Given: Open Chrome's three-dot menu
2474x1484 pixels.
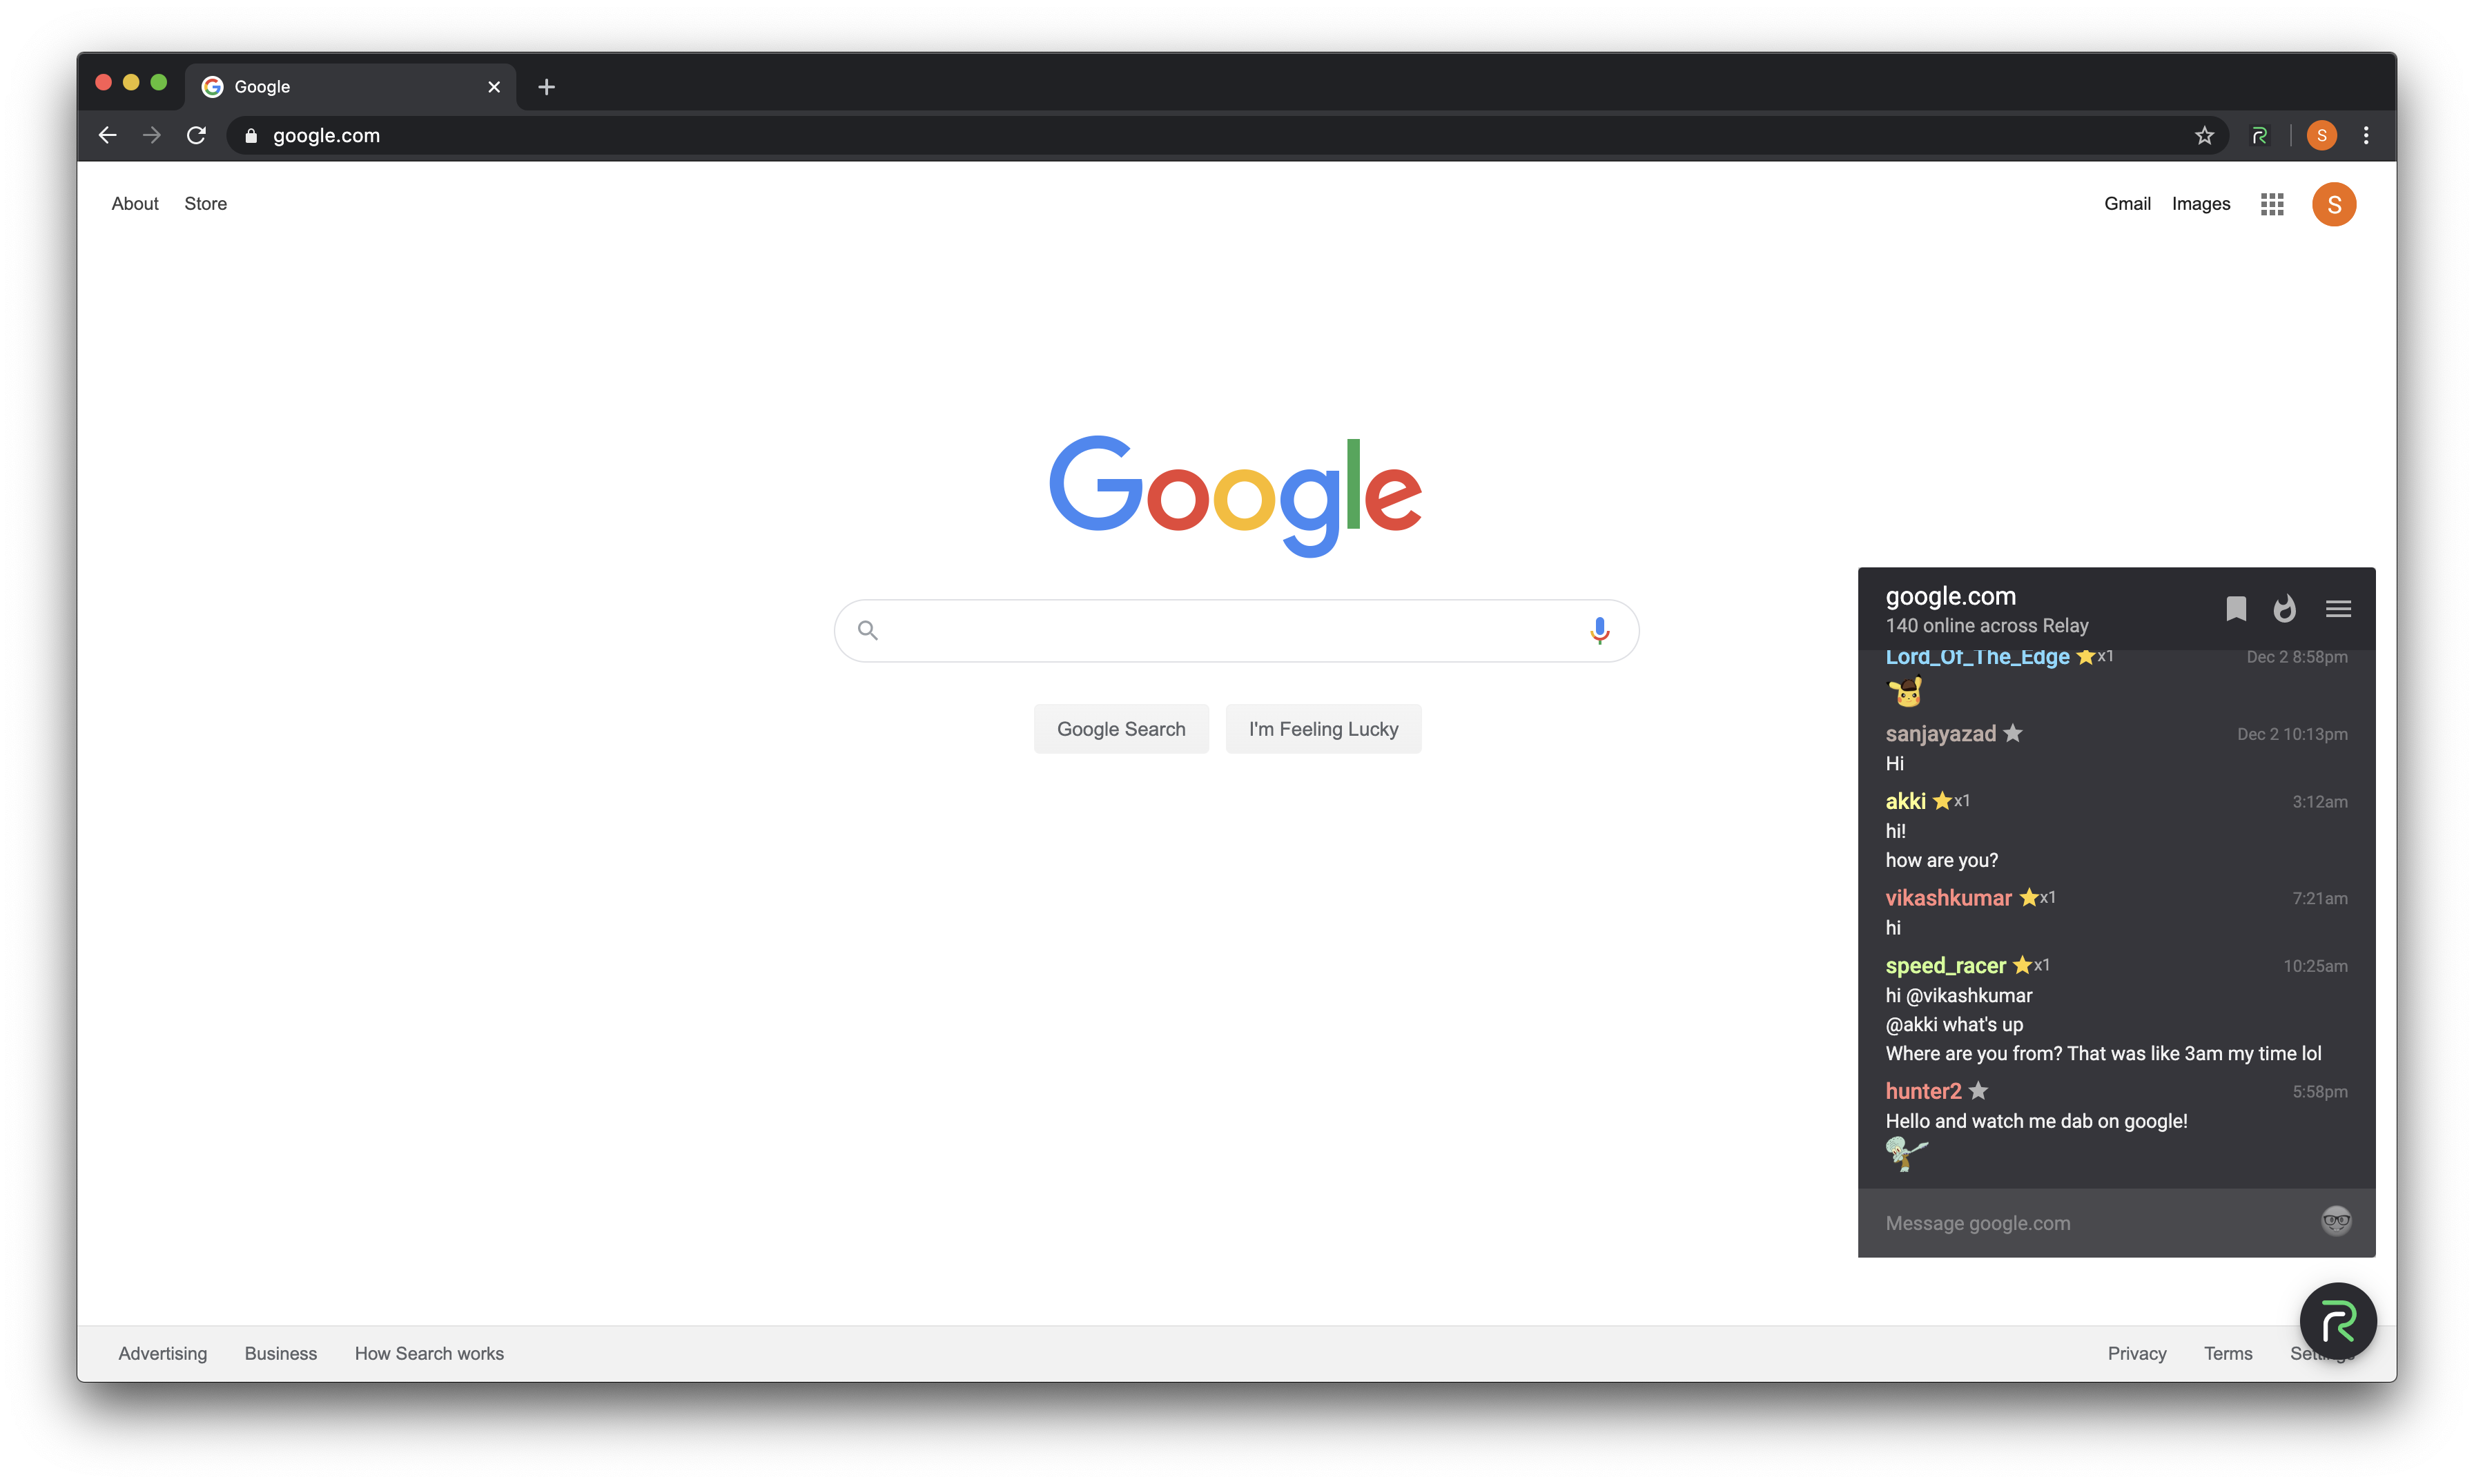Looking at the screenshot, I should [2366, 135].
